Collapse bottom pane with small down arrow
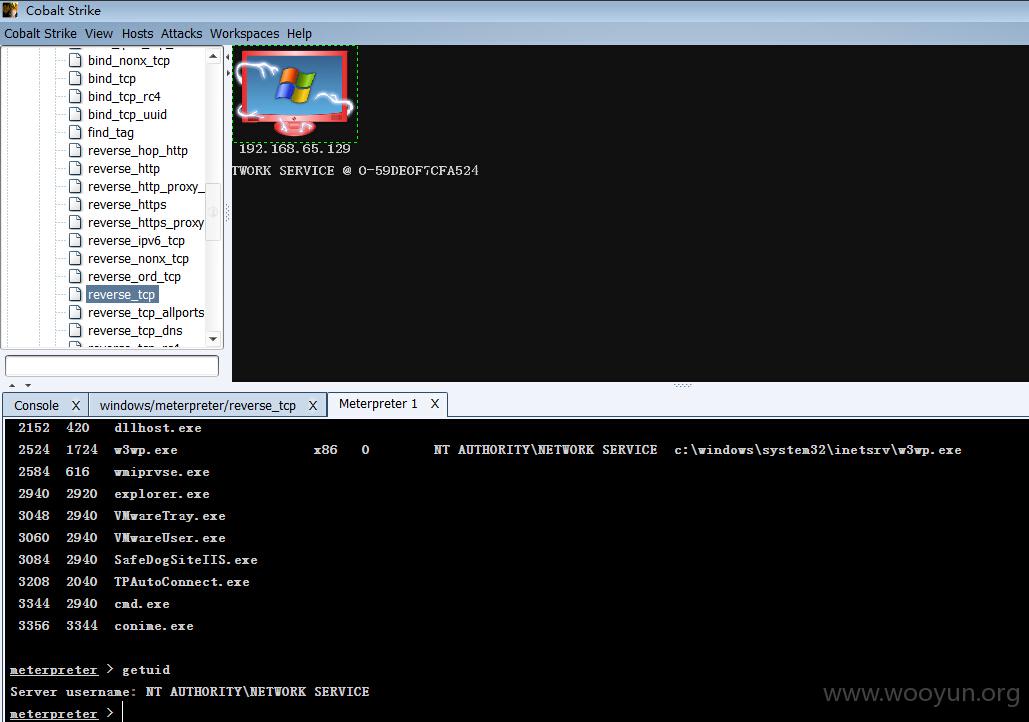 tap(28, 385)
